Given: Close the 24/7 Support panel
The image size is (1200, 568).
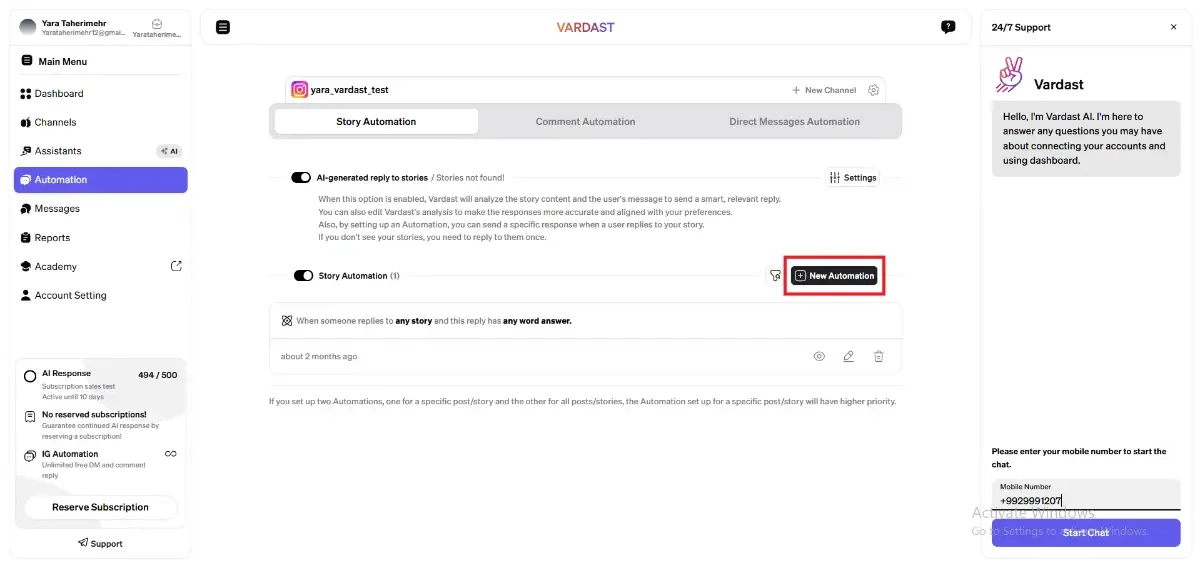Looking at the screenshot, I should (1173, 27).
